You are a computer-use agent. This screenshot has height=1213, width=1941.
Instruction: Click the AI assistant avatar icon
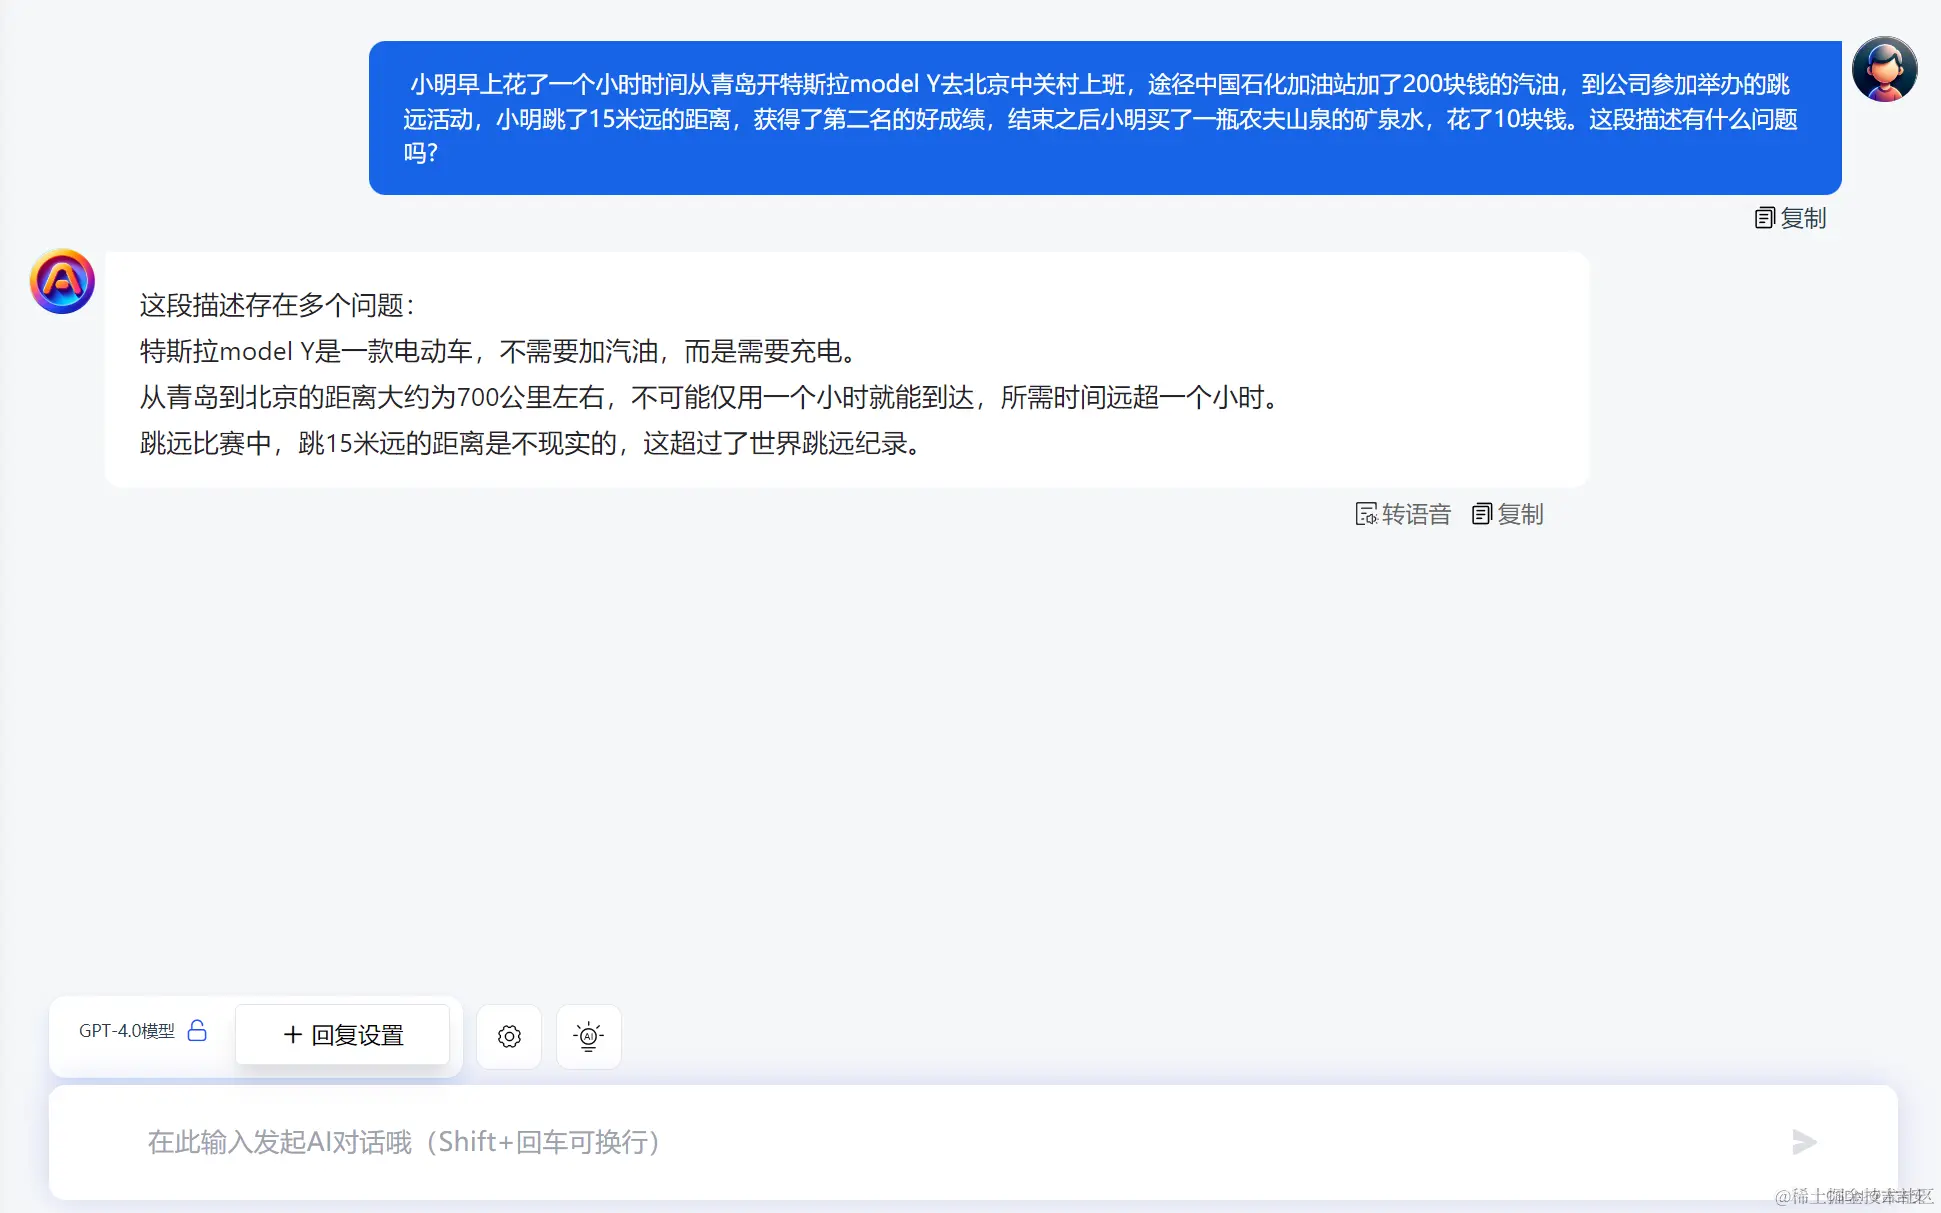[61, 281]
